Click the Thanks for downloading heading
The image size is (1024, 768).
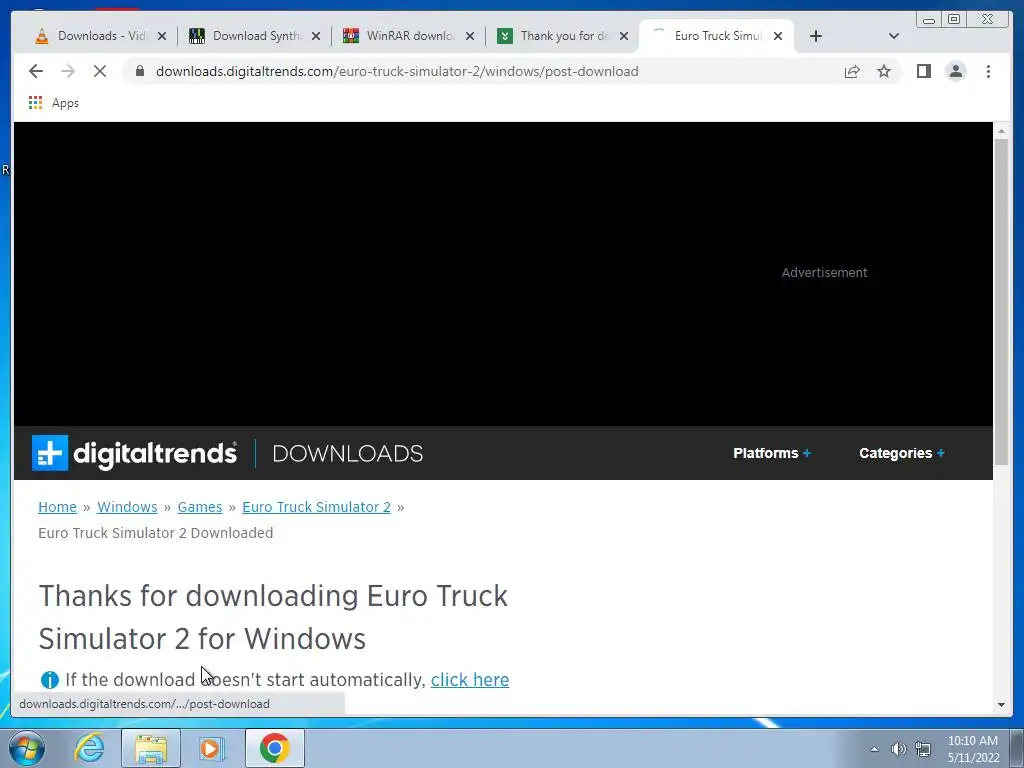click(273, 617)
